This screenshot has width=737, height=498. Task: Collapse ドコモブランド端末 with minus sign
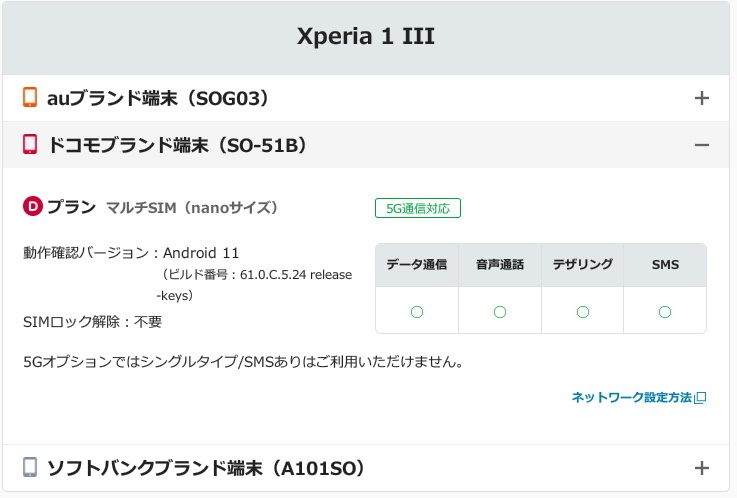(701, 145)
